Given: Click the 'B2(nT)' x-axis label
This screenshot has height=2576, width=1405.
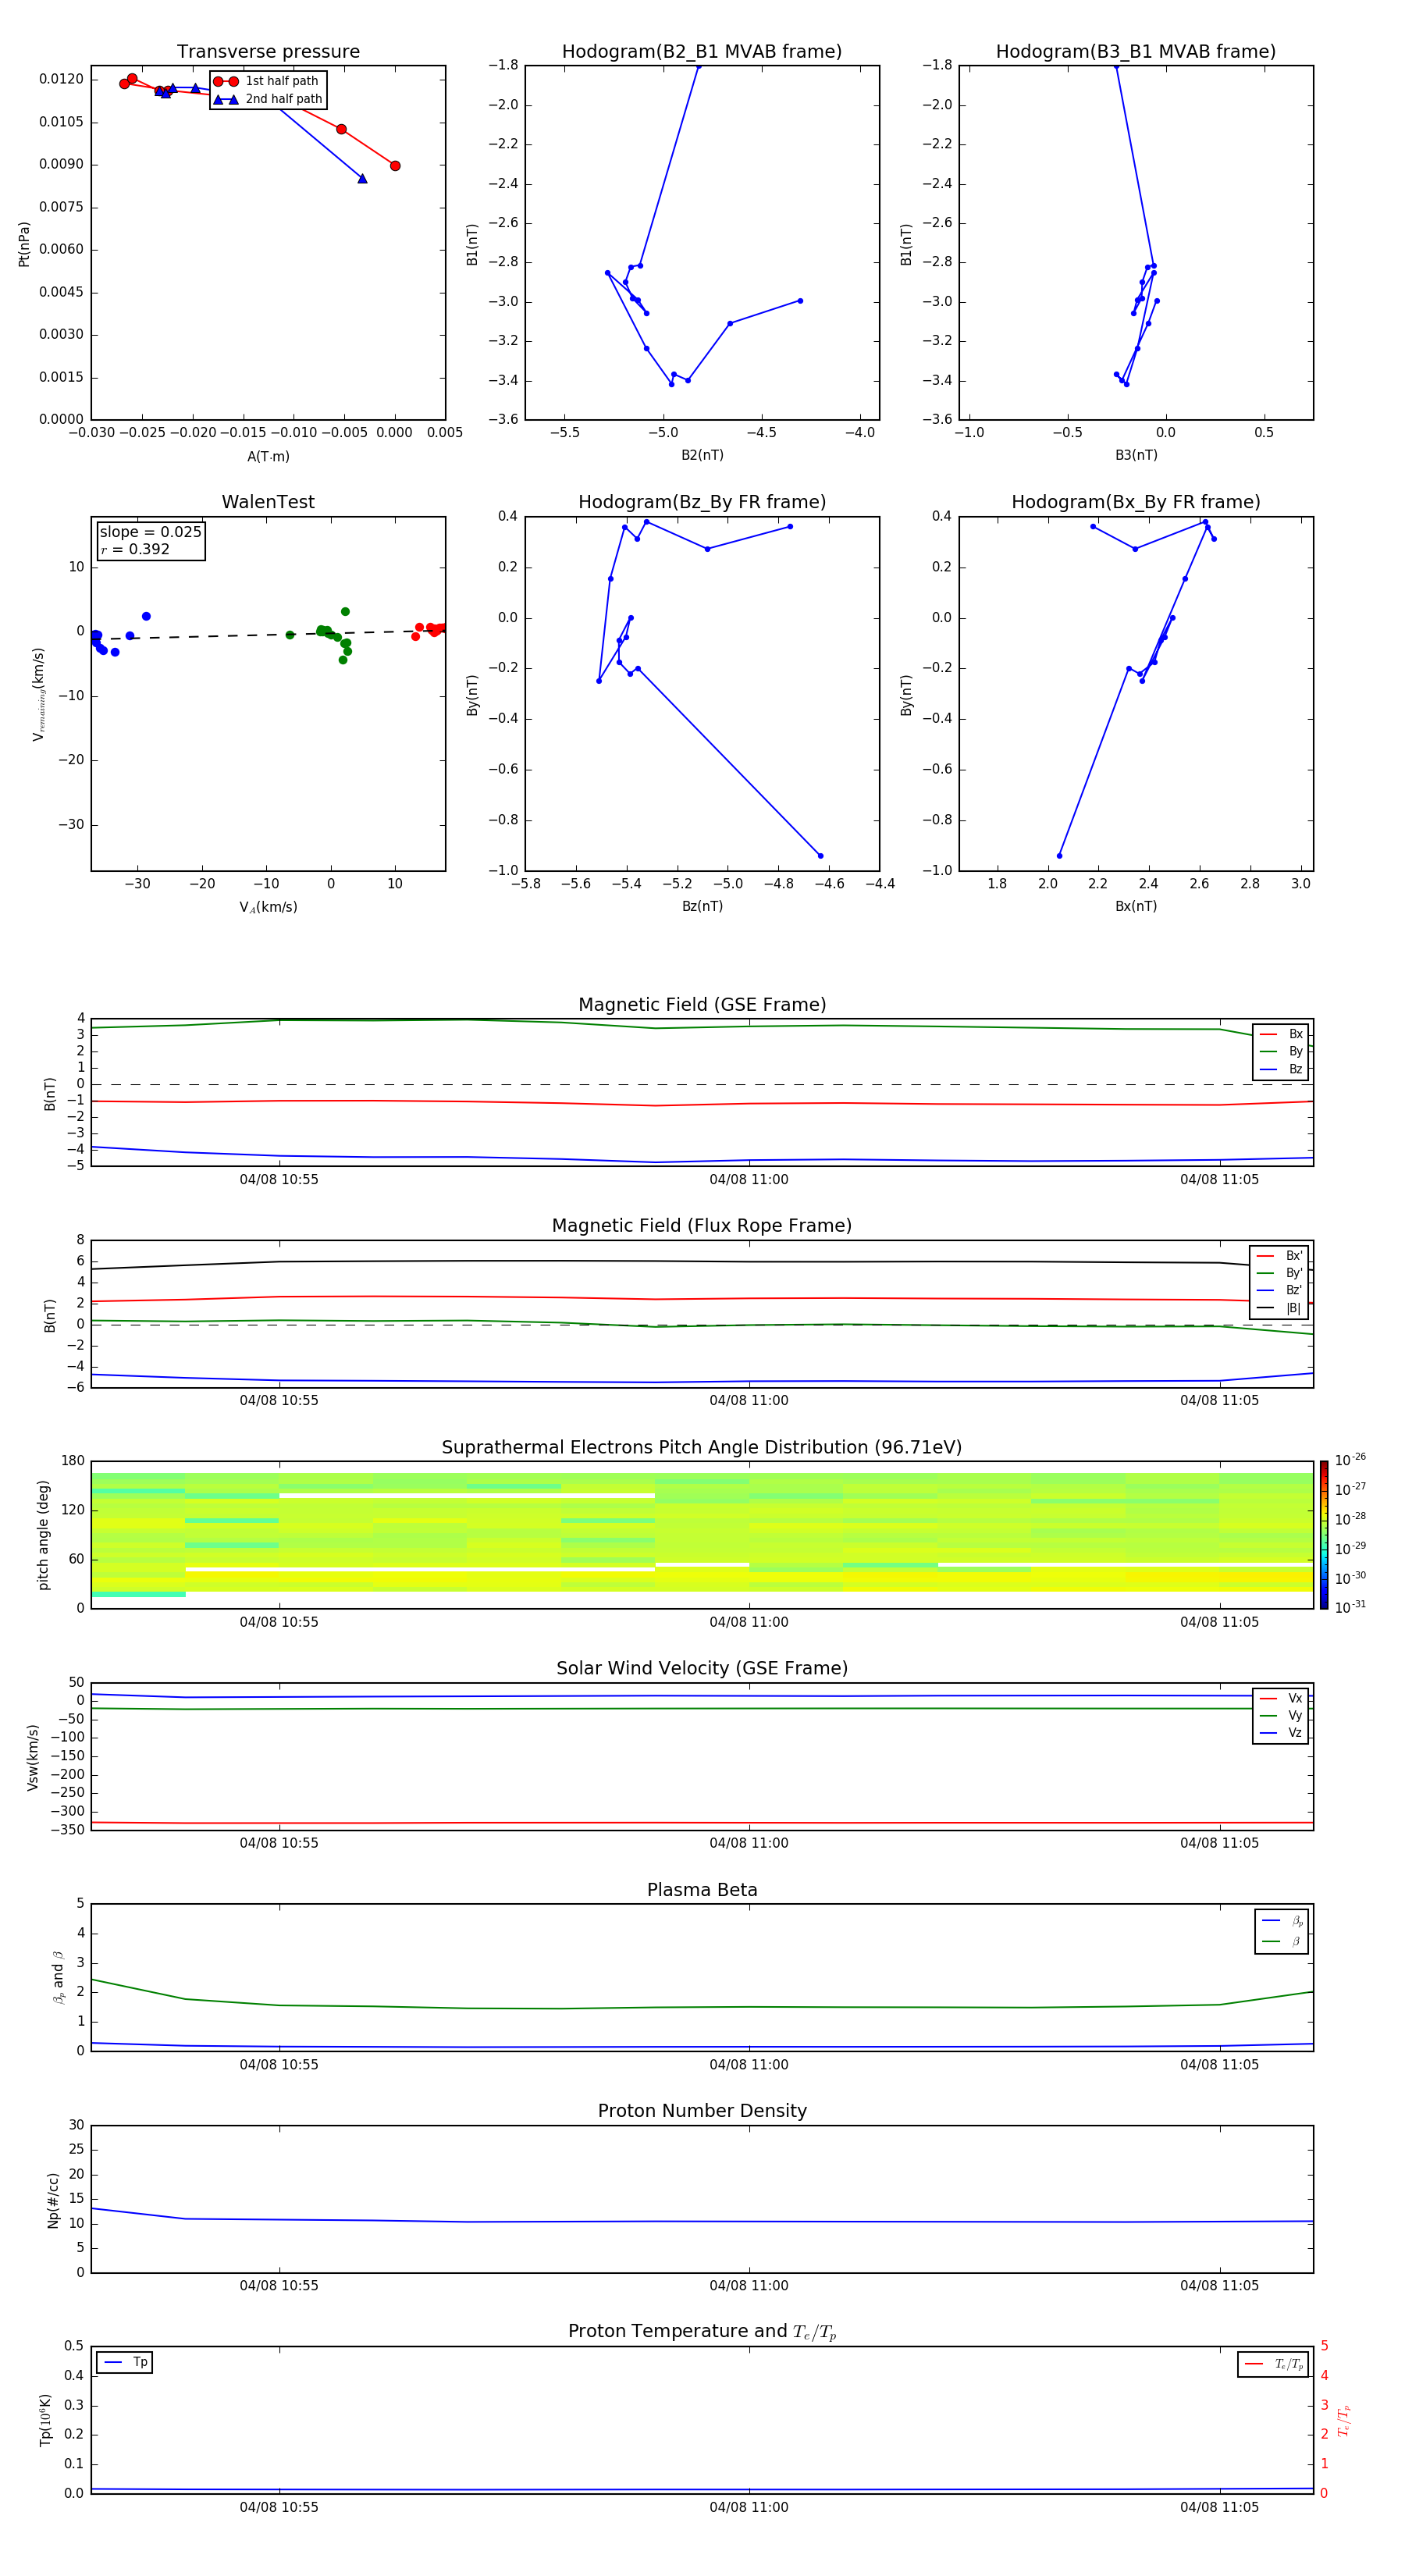Looking at the screenshot, I should [x=702, y=455].
